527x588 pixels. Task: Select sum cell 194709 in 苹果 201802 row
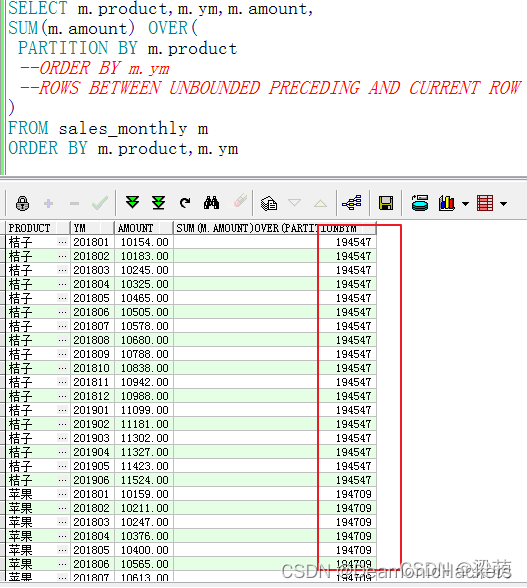(x=275, y=508)
